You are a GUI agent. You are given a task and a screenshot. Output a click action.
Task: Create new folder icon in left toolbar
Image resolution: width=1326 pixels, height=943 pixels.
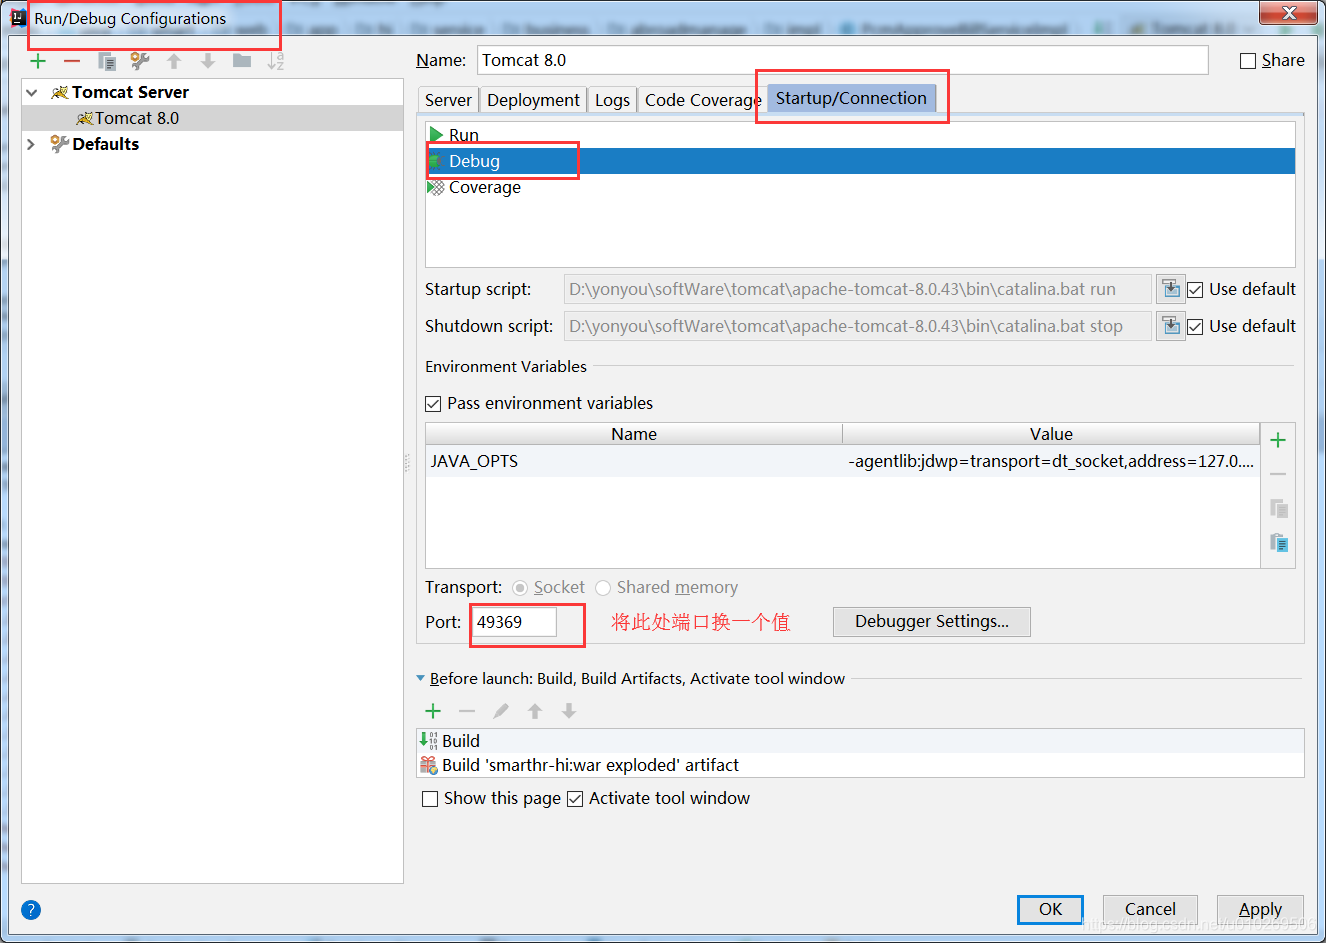pos(242,61)
